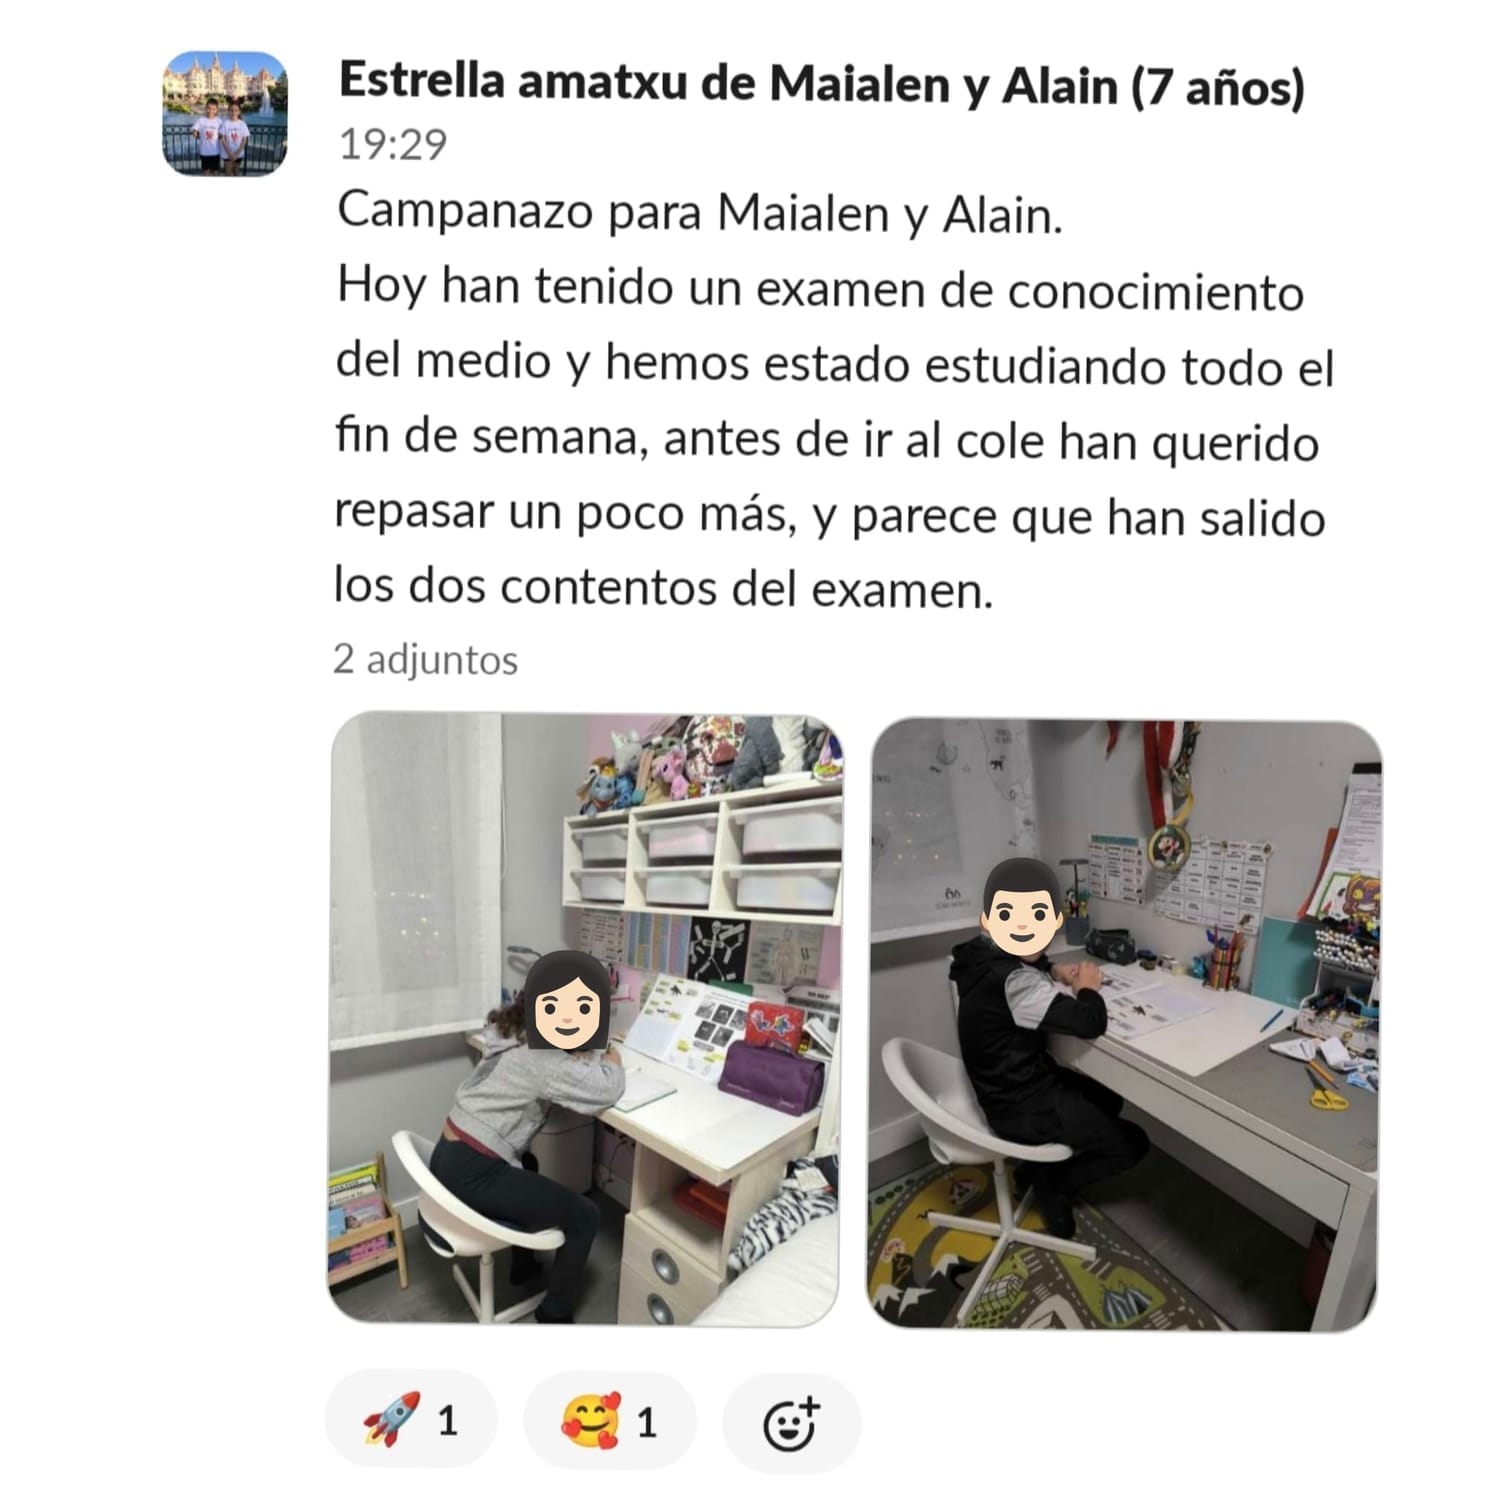
Task: Open sender name Estrella amatxu de Maialen
Action: click(822, 84)
